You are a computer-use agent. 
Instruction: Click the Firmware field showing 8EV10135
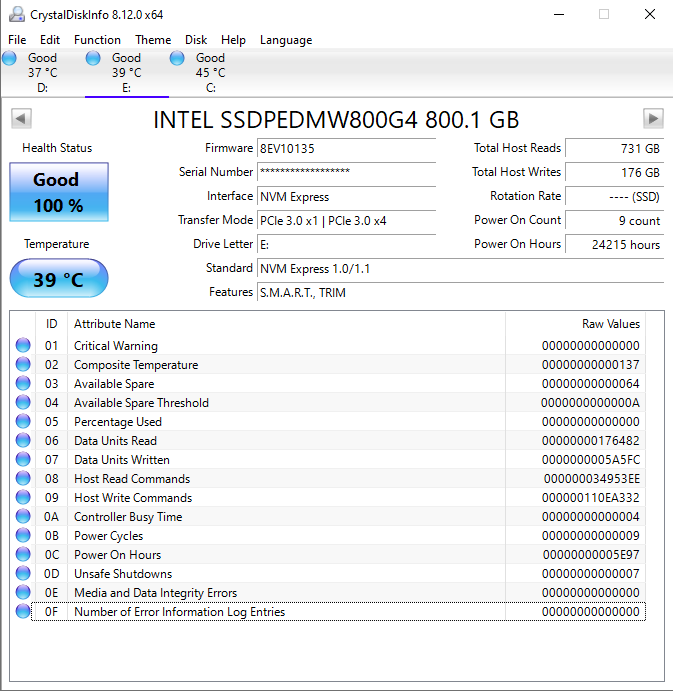[346, 148]
